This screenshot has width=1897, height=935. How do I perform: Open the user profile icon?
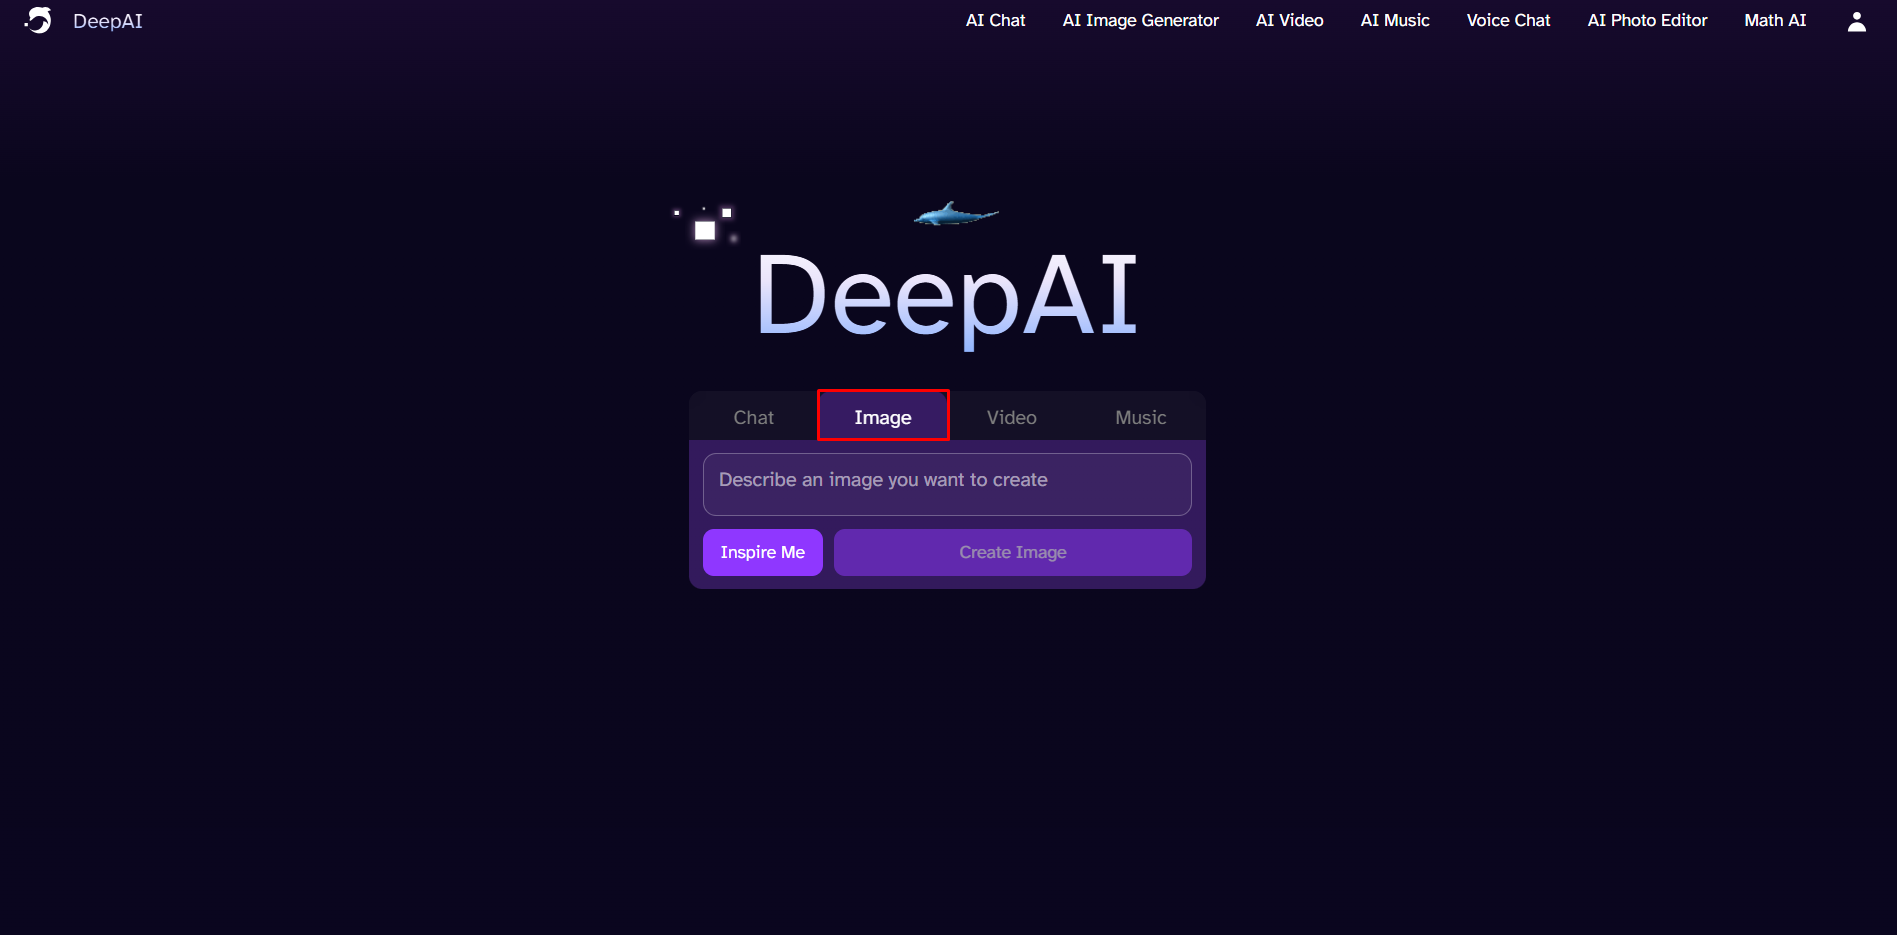(x=1856, y=20)
